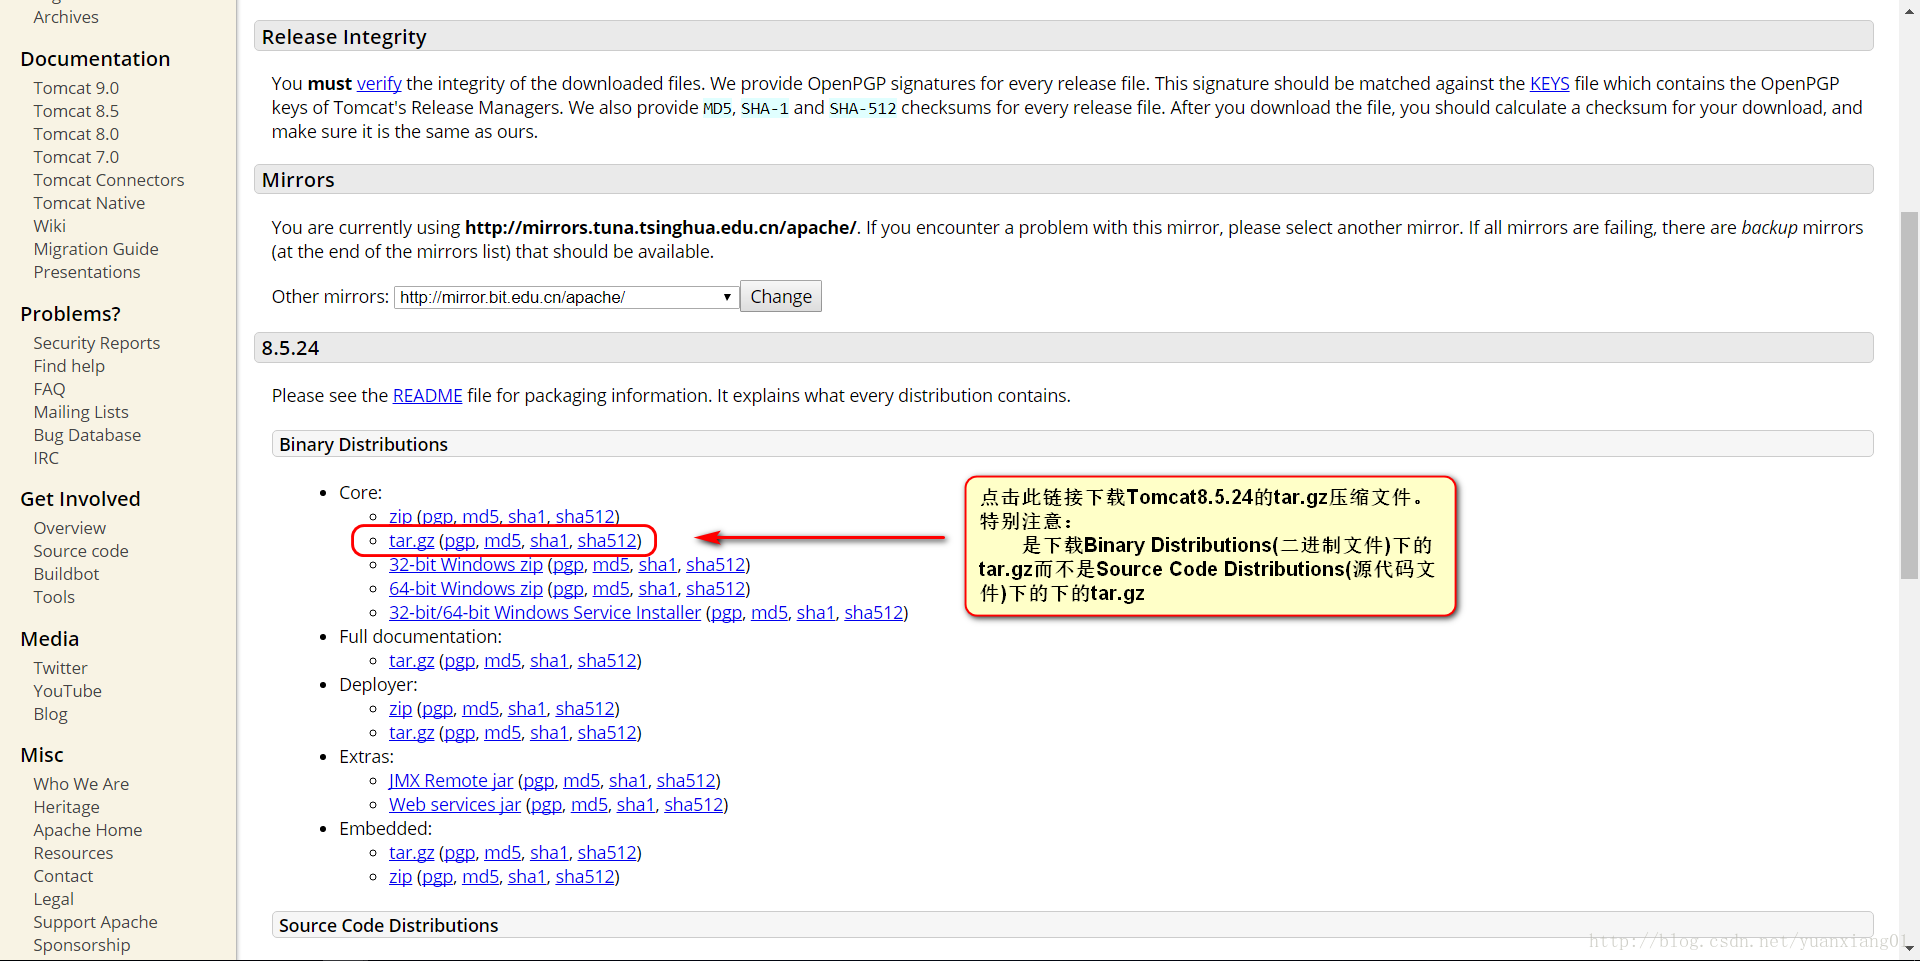This screenshot has width=1920, height=961.
Task: Open the FAQ sidebar link
Action: (49, 389)
